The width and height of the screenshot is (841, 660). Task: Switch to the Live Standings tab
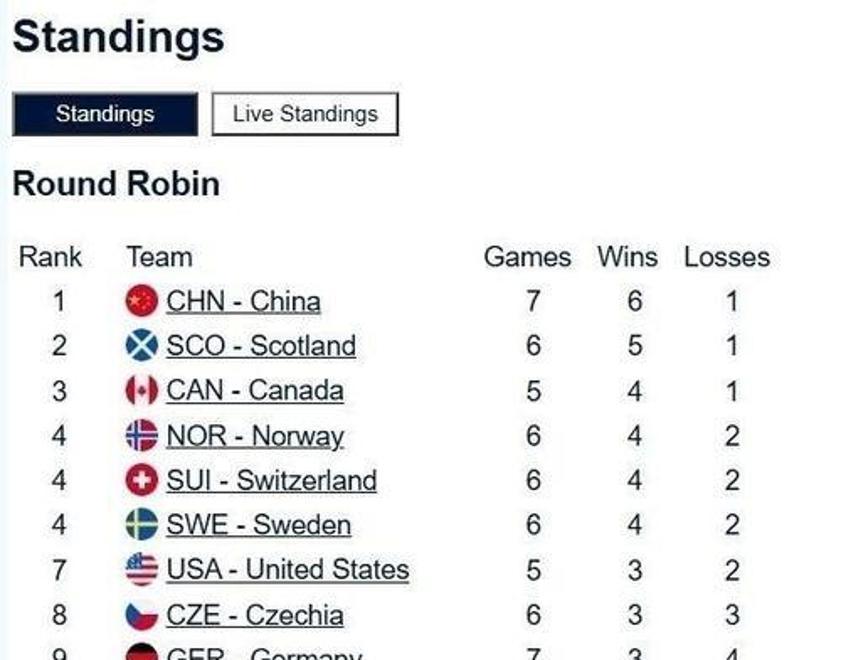pos(305,114)
